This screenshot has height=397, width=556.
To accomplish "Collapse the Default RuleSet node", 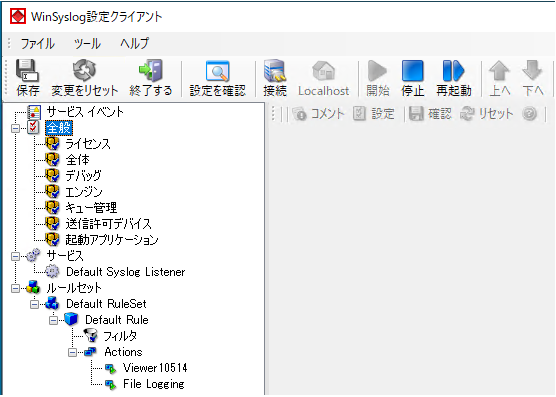I will pyautogui.click(x=34, y=304).
